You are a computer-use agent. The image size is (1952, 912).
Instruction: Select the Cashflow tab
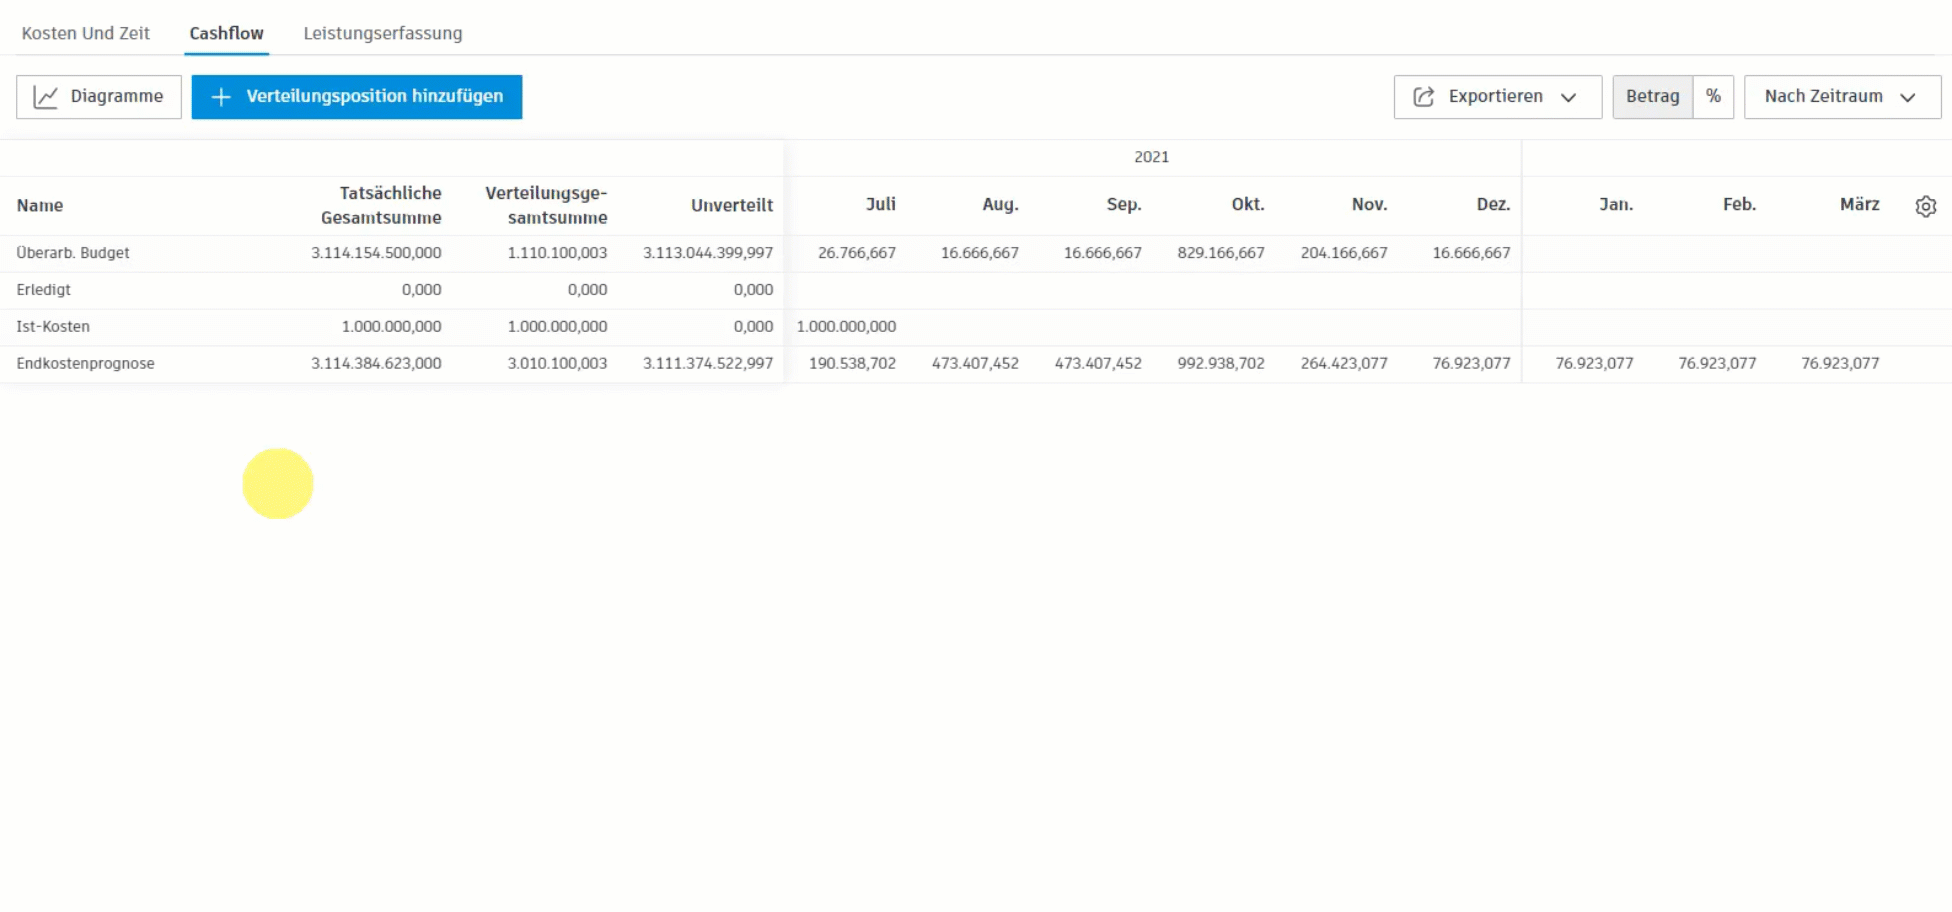(226, 32)
